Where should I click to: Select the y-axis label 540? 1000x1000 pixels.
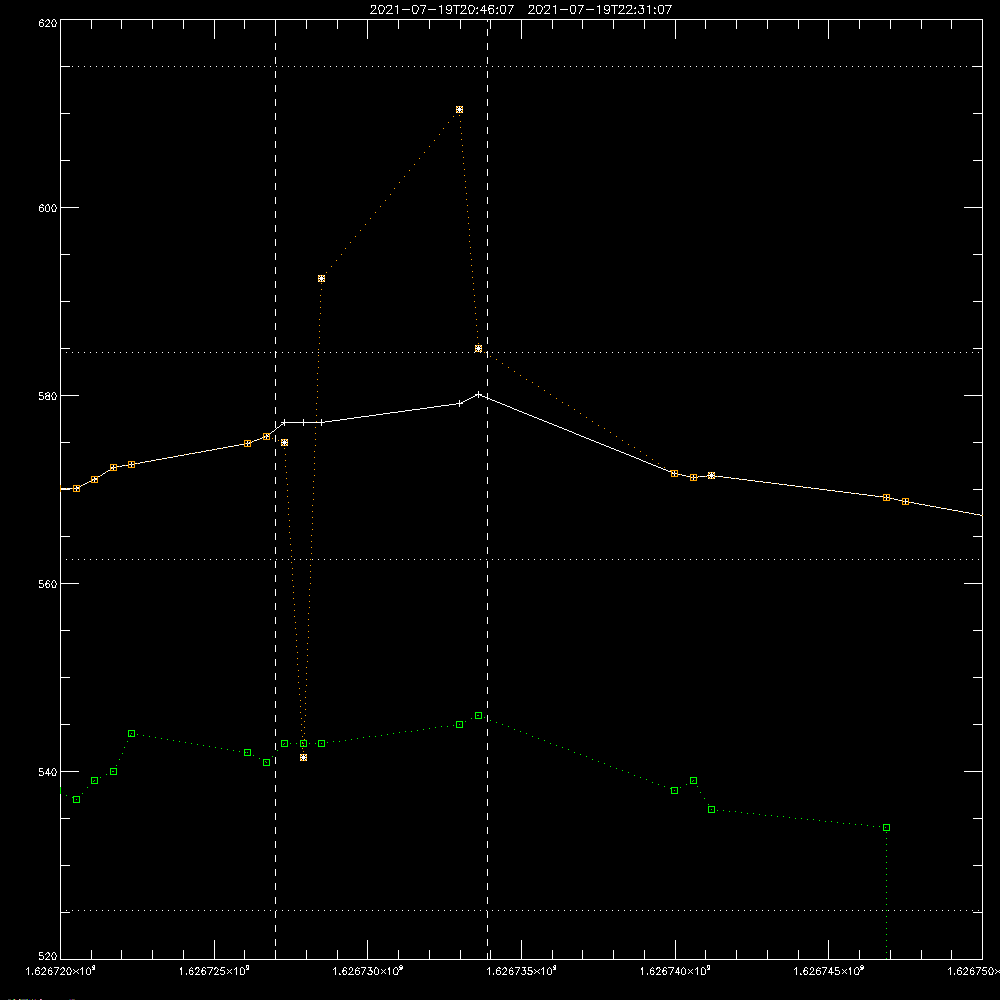[x=48, y=772]
